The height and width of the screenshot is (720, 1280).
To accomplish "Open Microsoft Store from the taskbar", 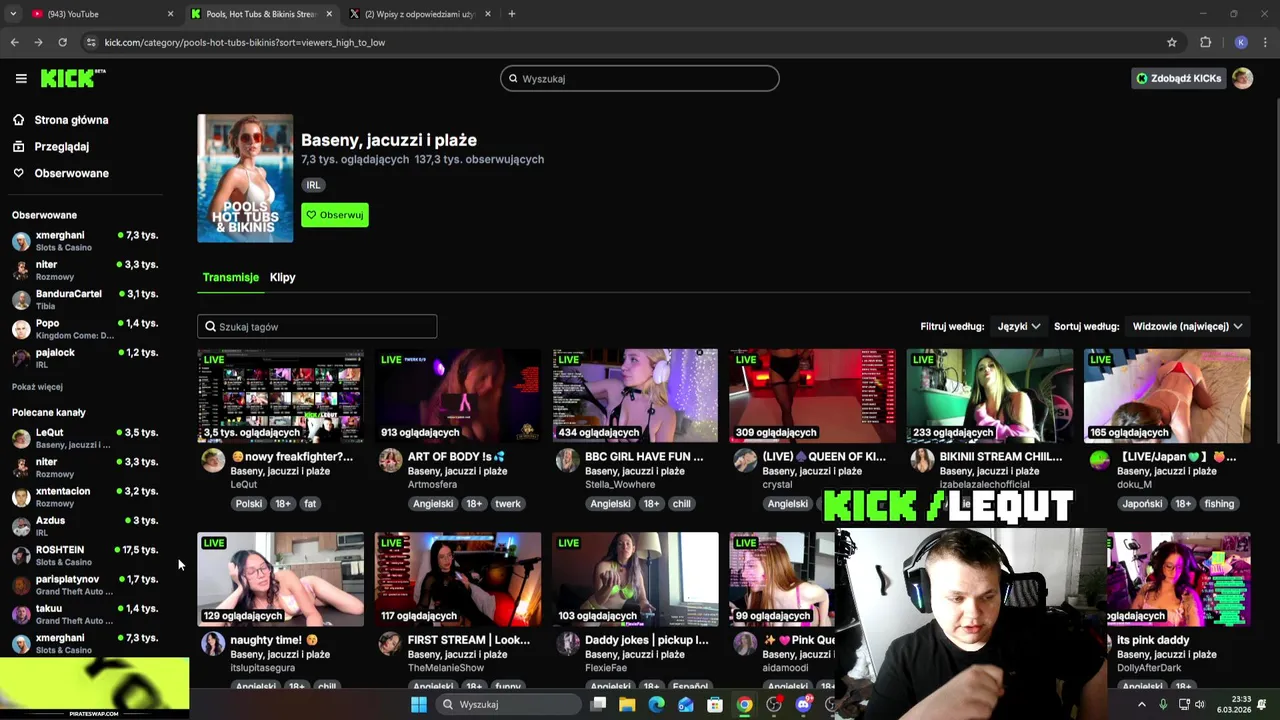I will coord(715,704).
